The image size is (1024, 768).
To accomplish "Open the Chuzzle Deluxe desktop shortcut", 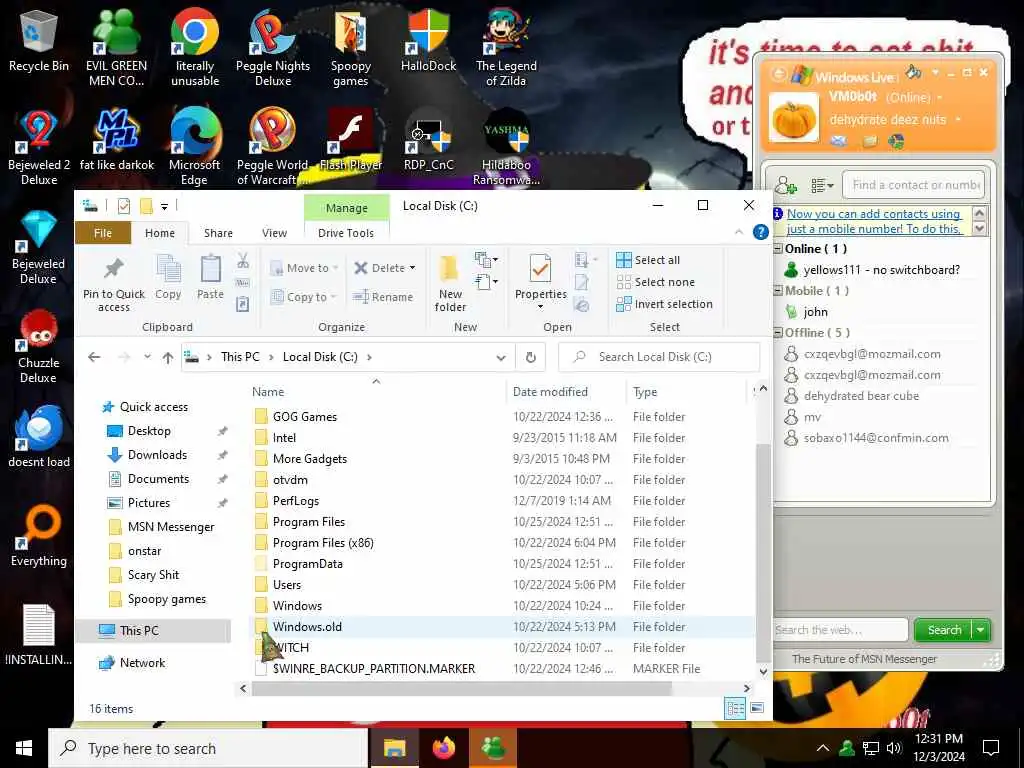I will pyautogui.click(x=39, y=345).
